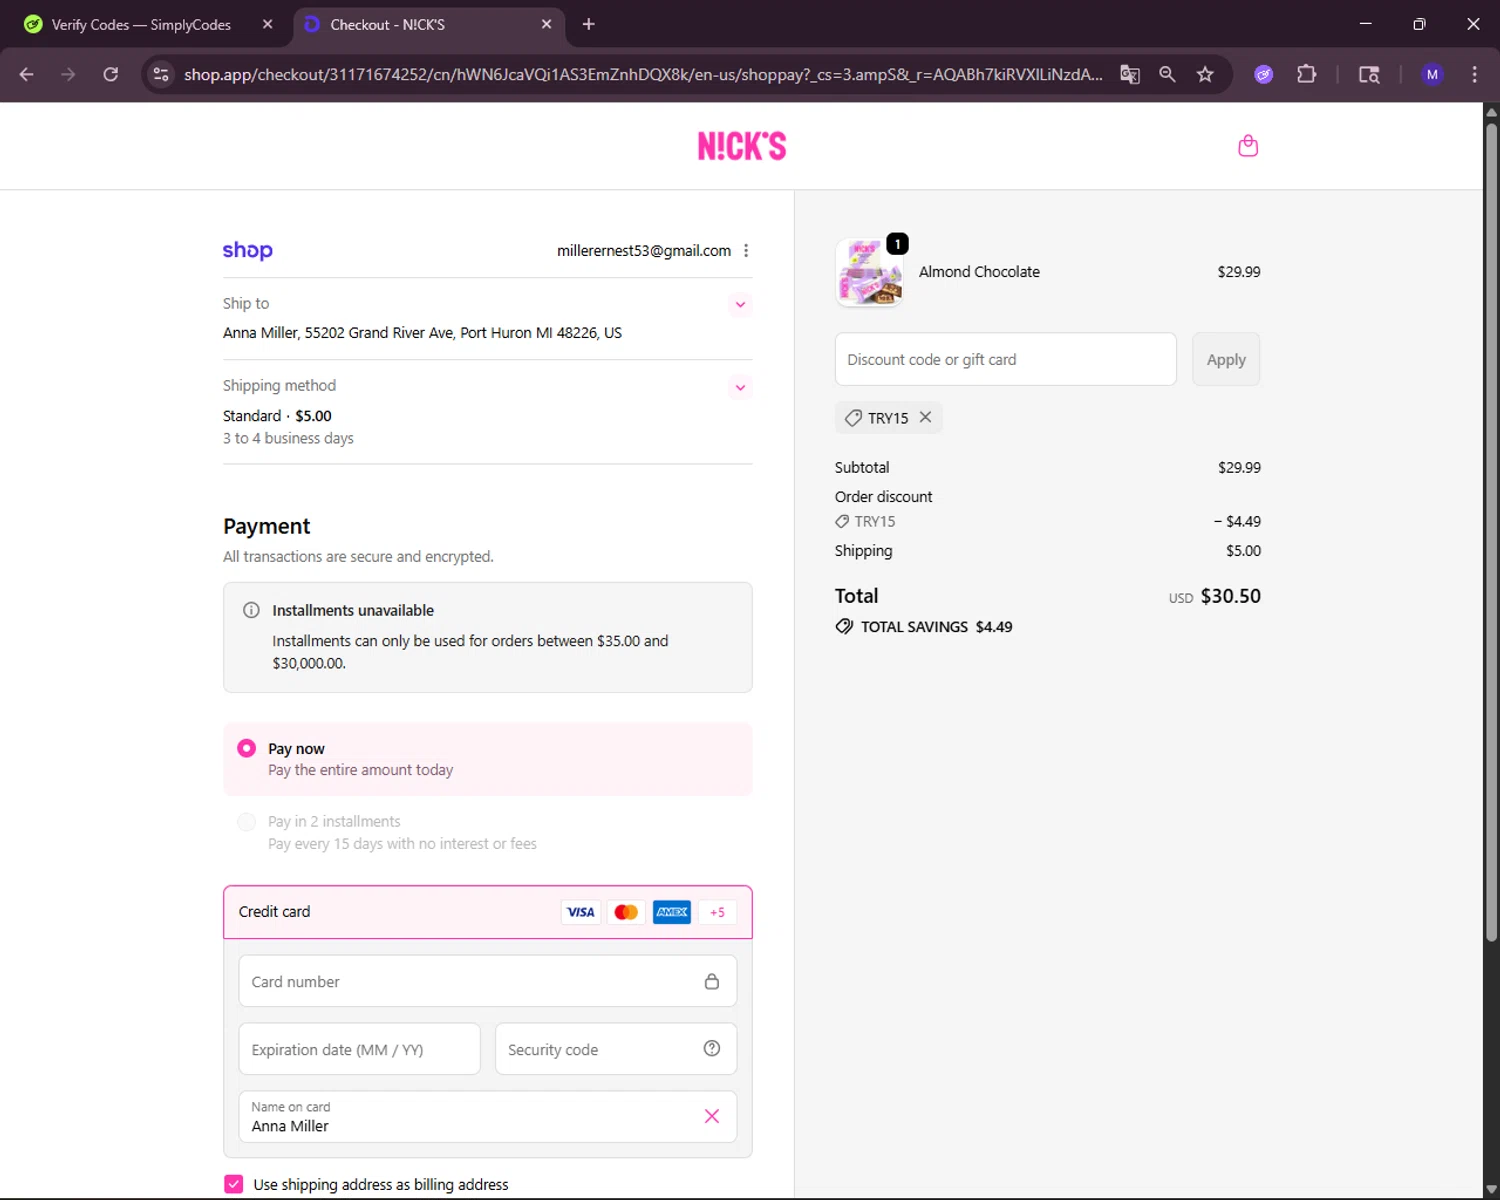
Task: Click the shipping address Anna Miller line
Action: [x=422, y=333]
